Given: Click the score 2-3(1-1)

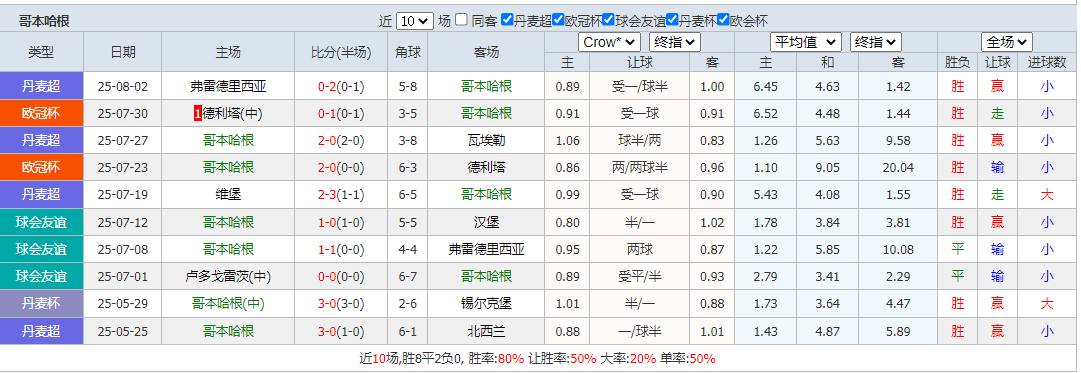Looking at the screenshot, I should 341,194.
